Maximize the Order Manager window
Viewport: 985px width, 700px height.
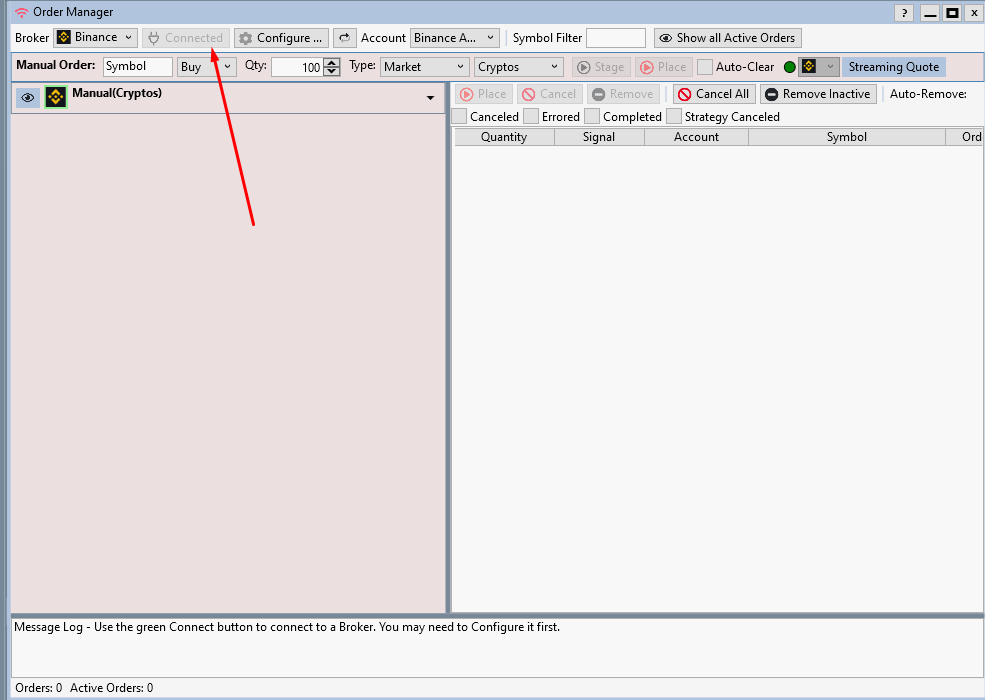tap(952, 13)
